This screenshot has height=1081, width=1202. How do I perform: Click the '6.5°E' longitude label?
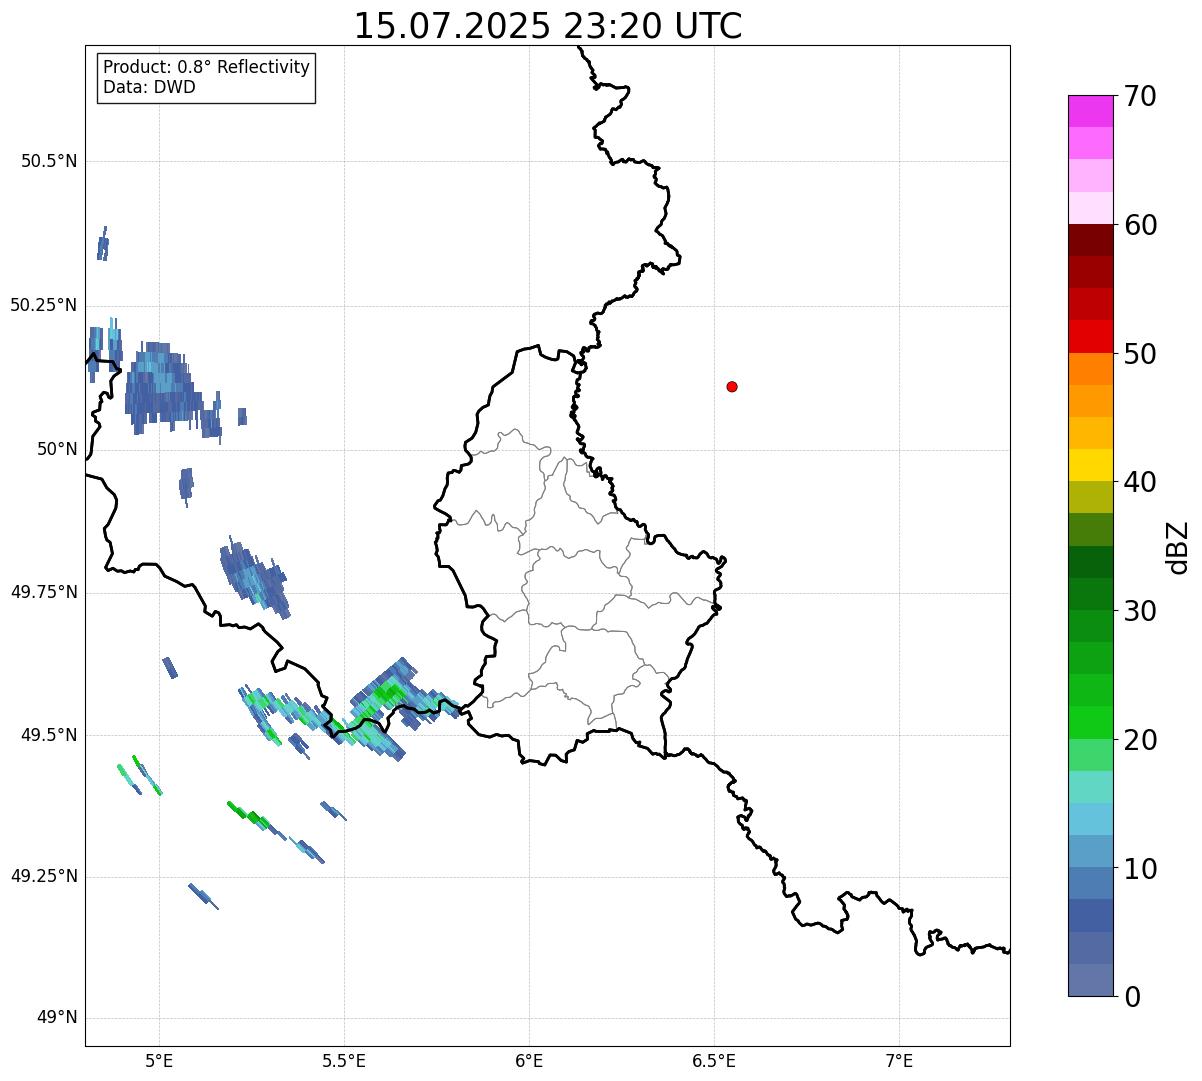(714, 1060)
